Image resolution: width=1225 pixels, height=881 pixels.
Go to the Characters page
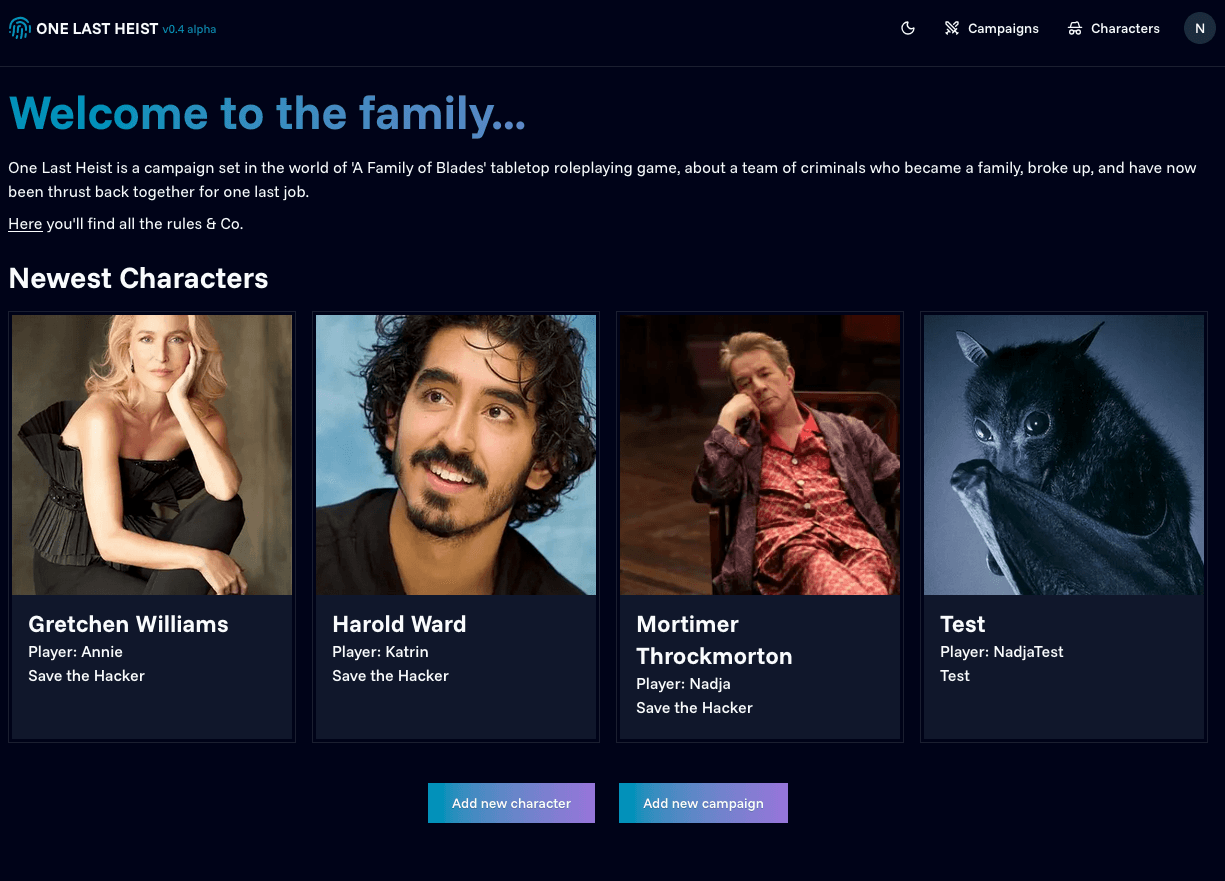[x=1125, y=29]
